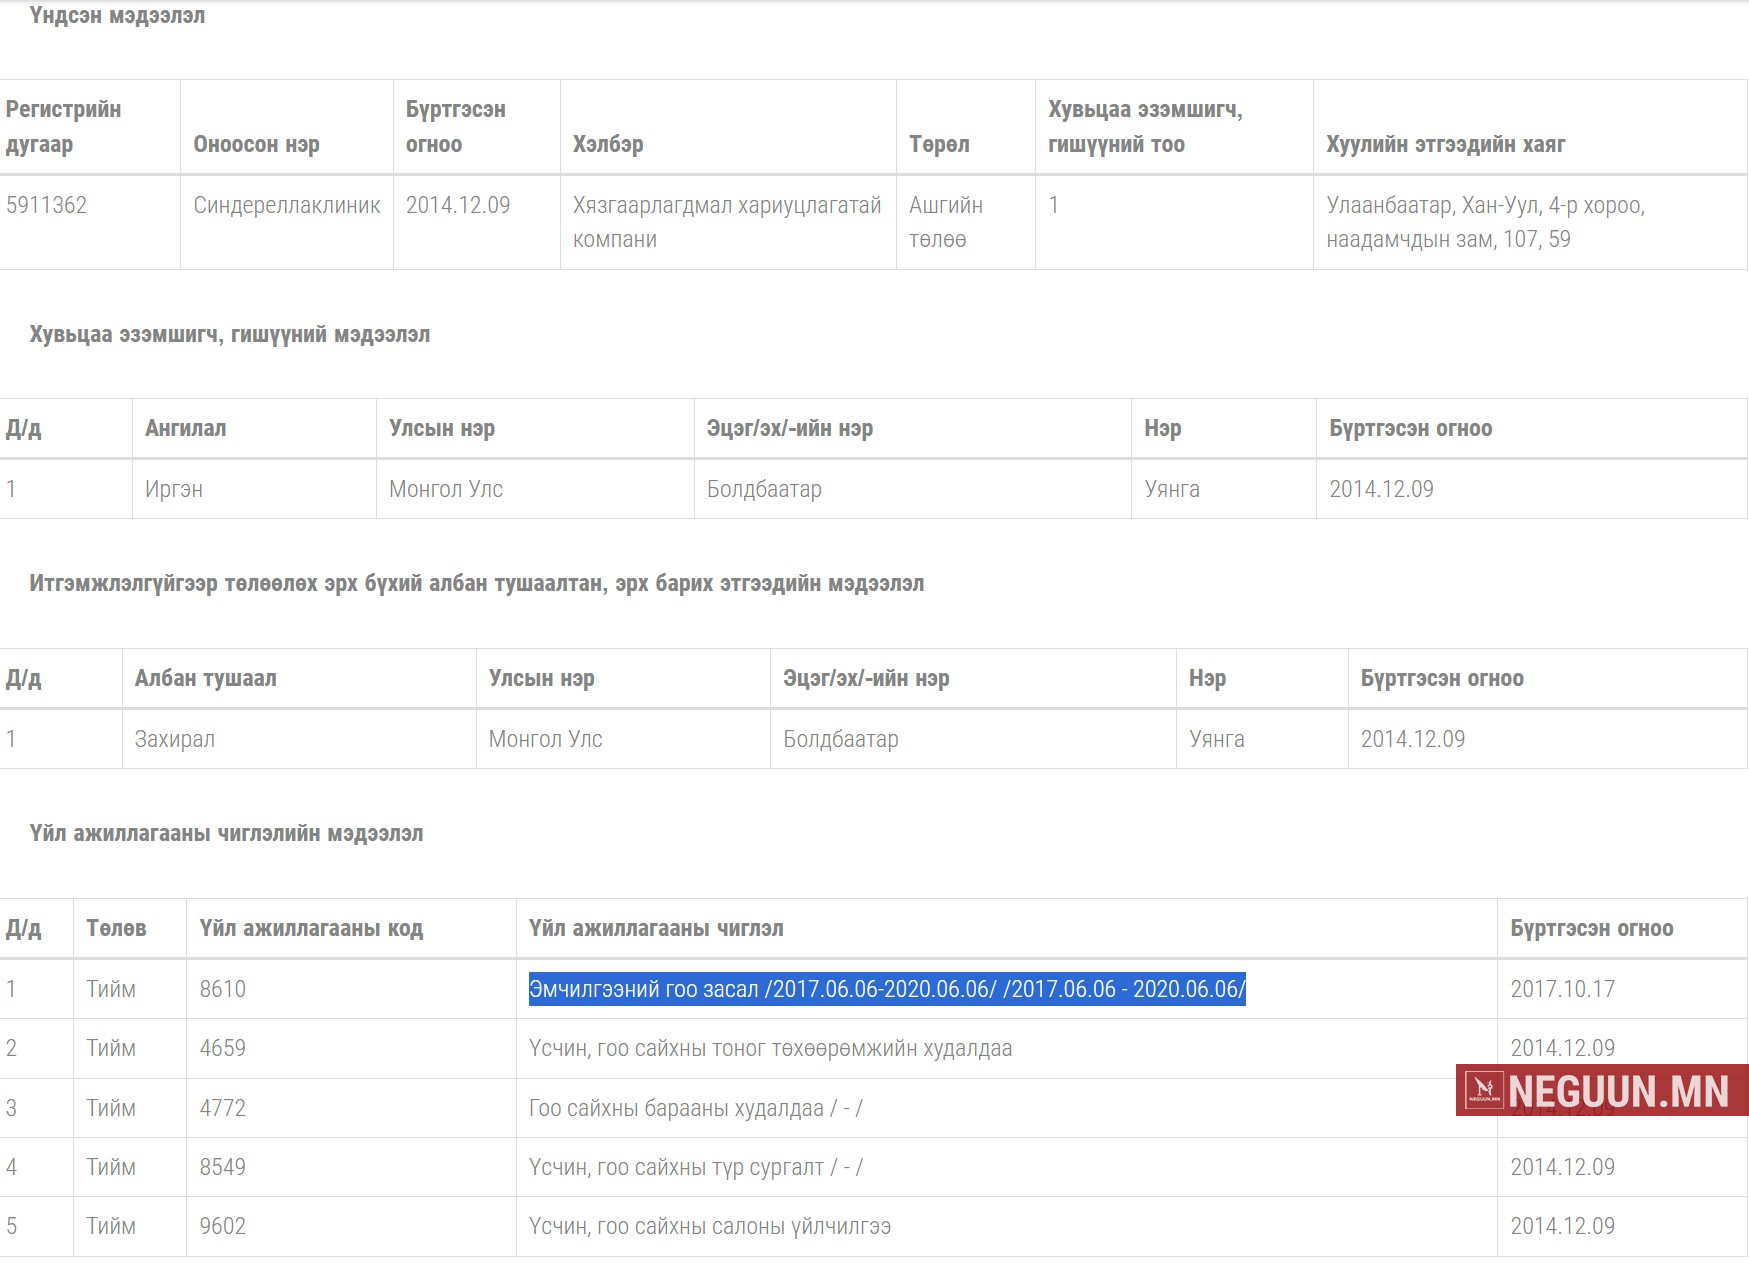Click activity code 8549

point(222,1167)
